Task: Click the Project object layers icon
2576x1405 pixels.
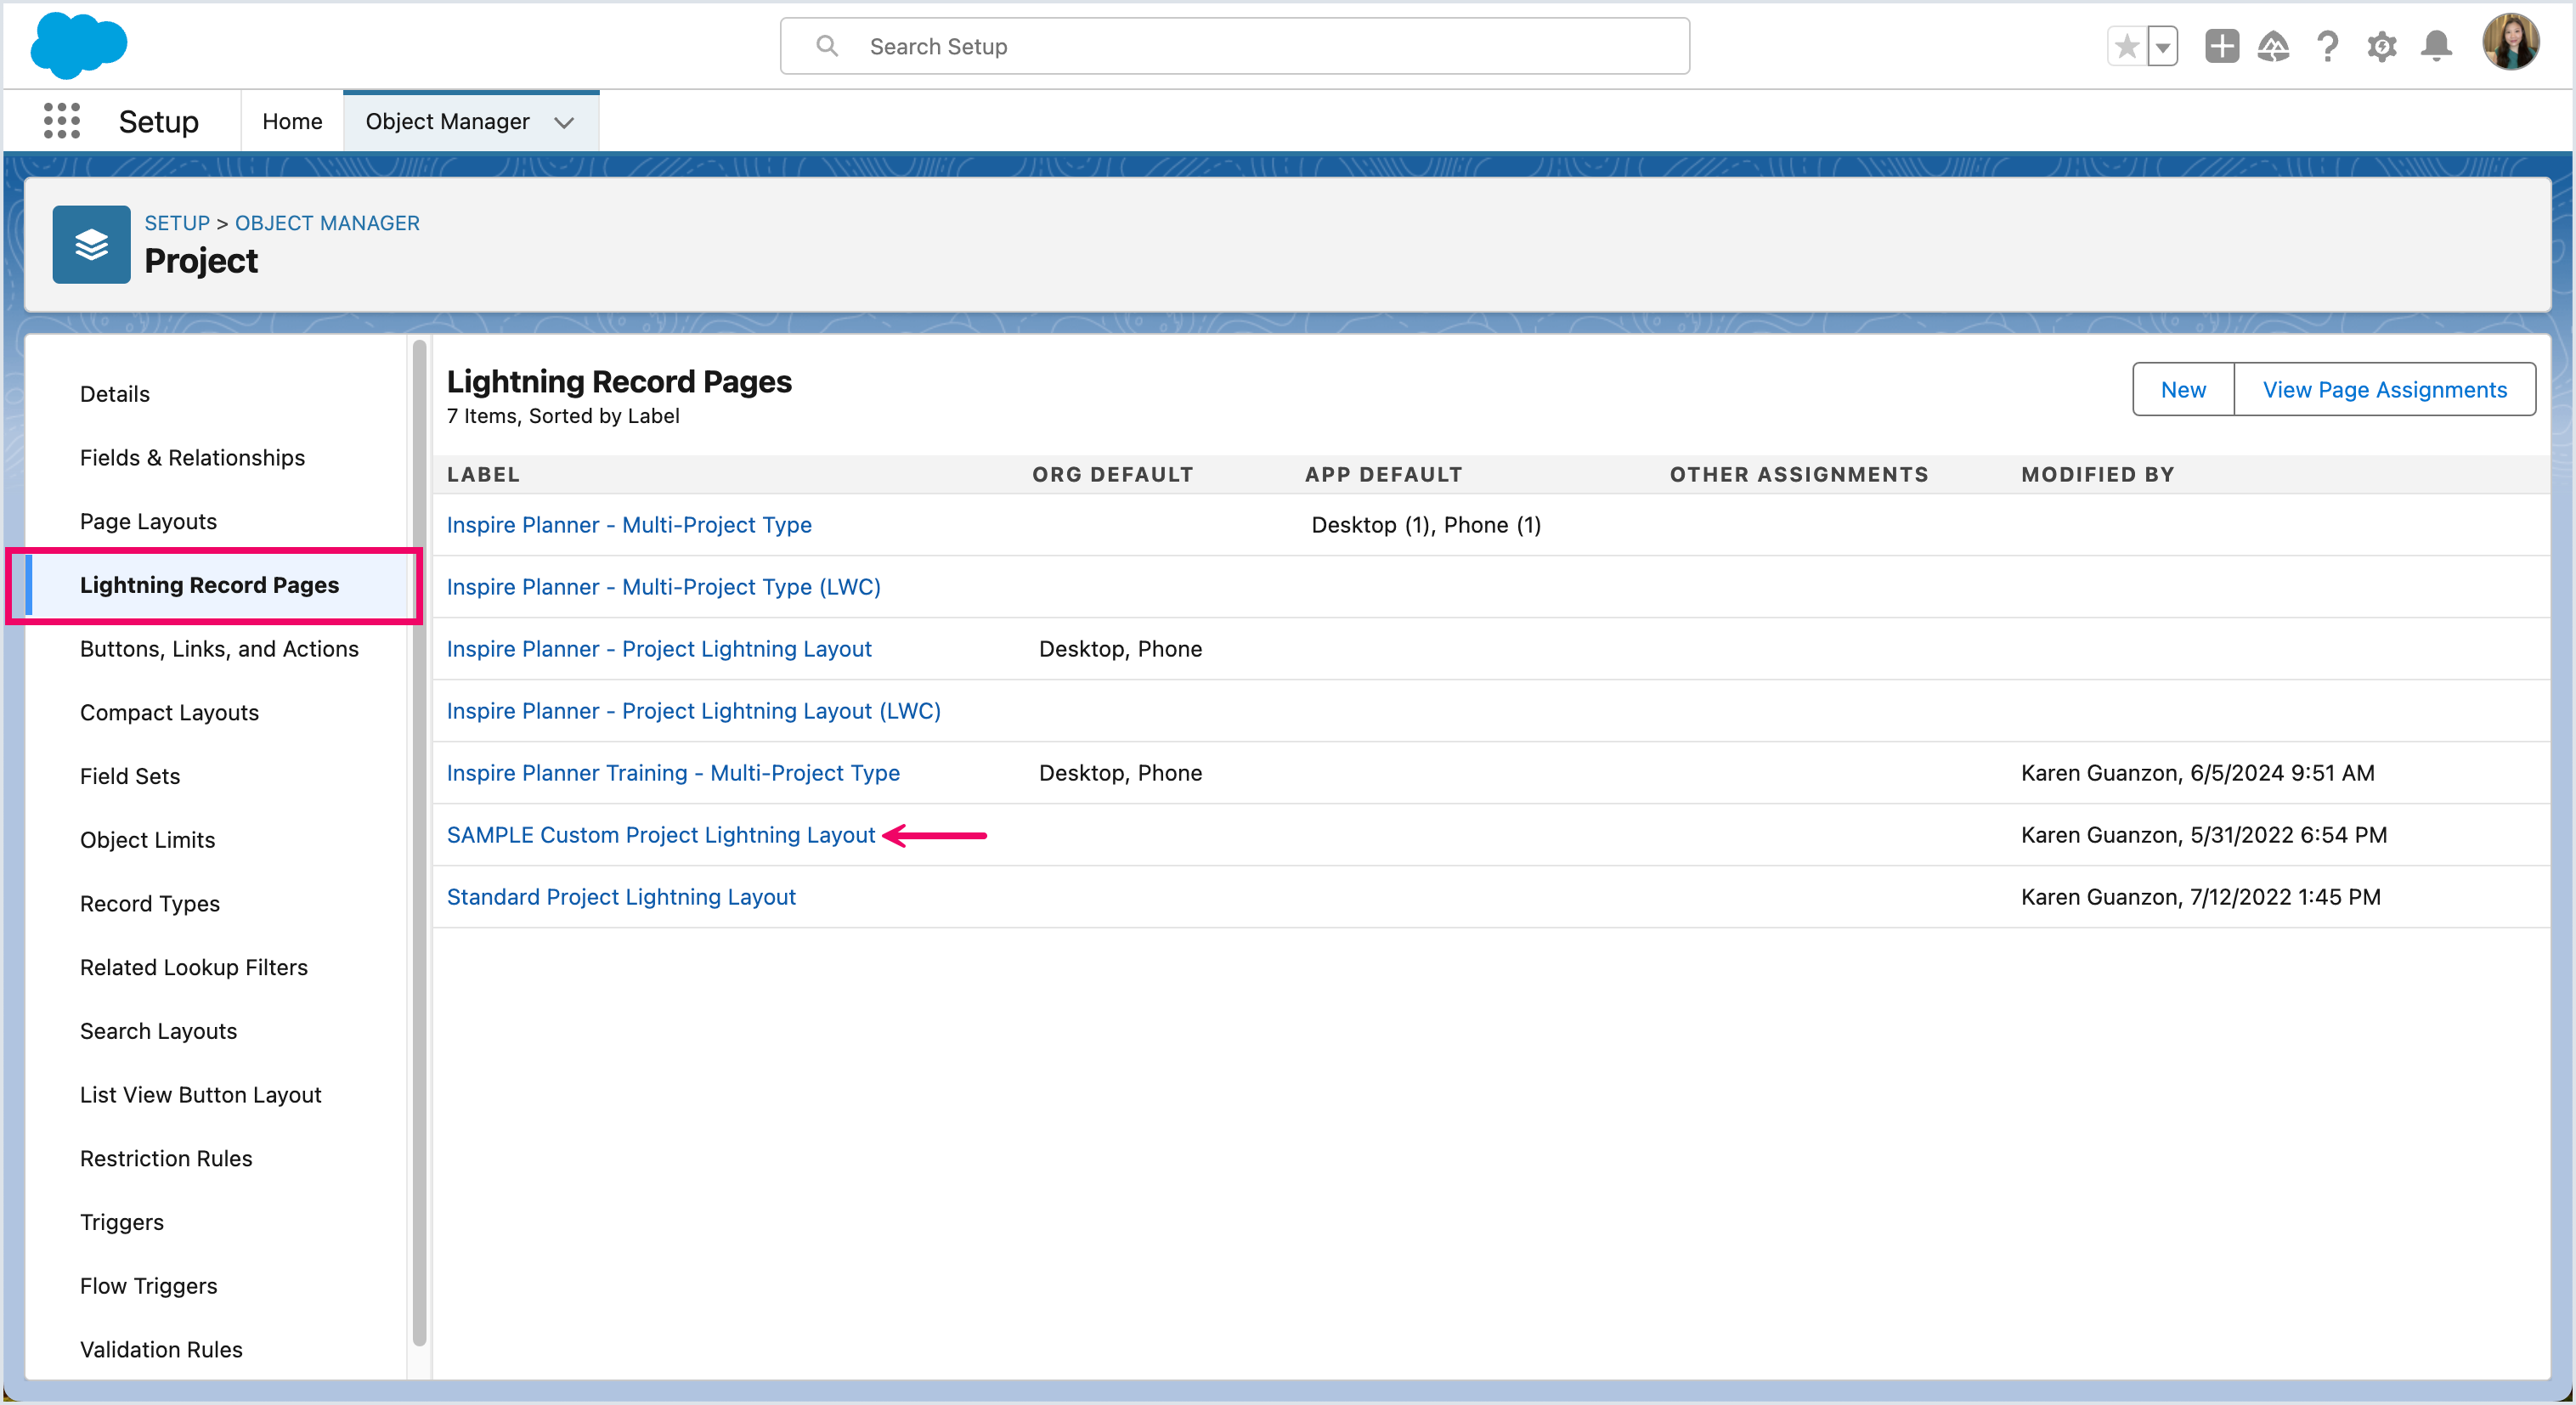Action: [91, 244]
